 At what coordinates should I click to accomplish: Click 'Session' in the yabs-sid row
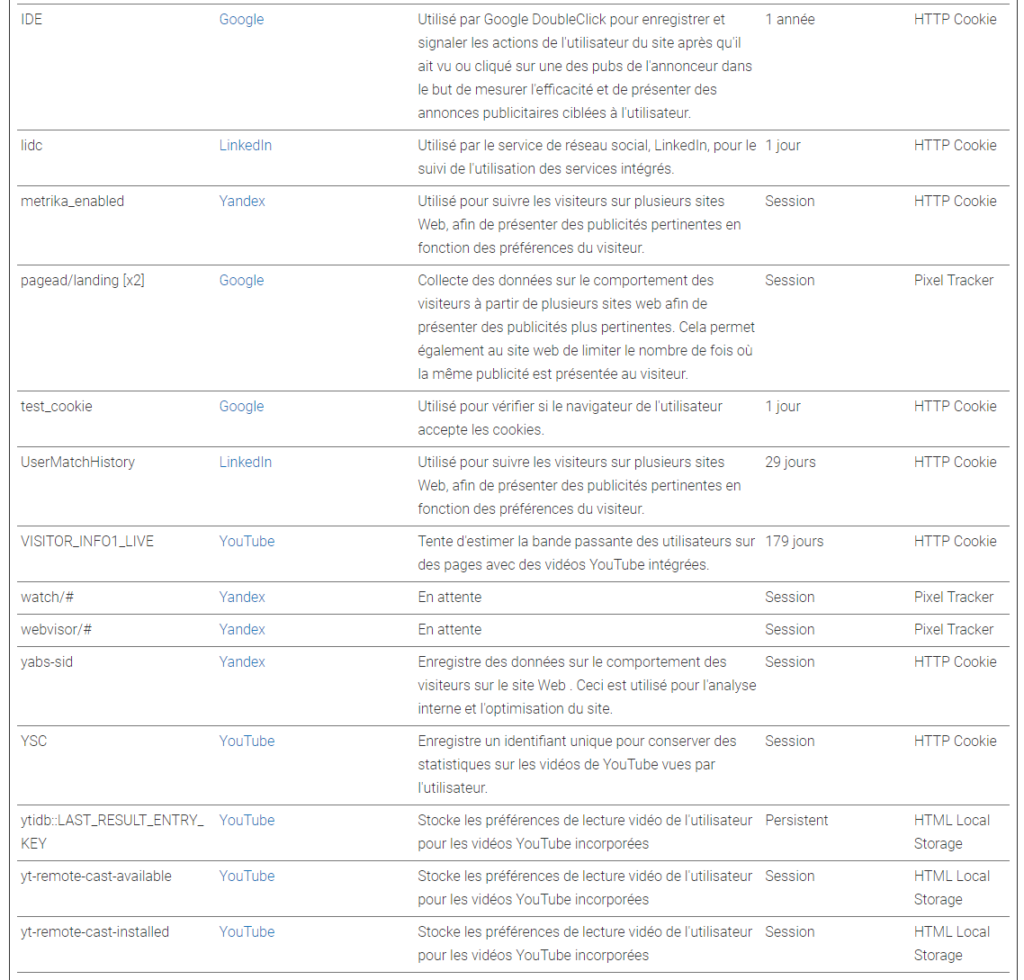coord(790,662)
